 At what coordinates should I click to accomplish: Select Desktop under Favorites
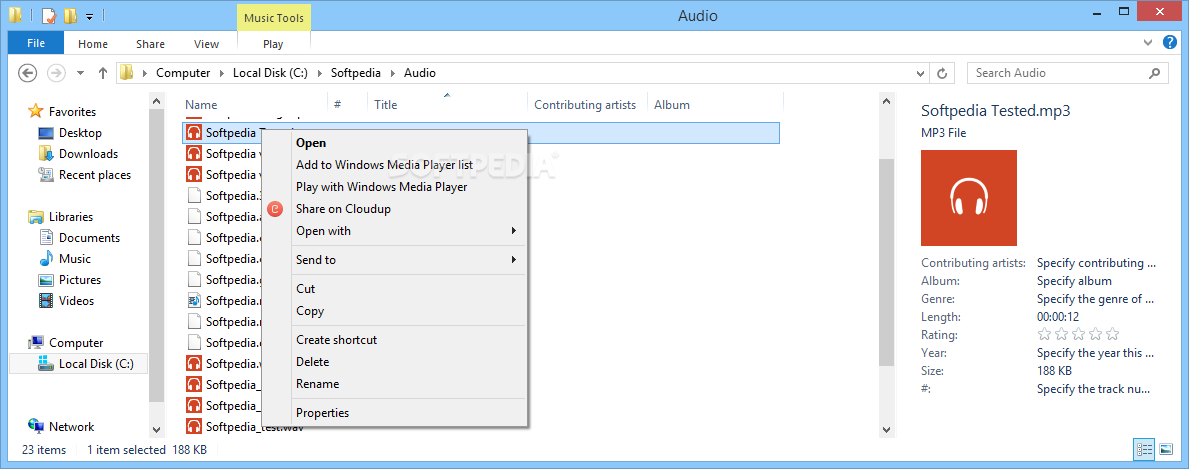pyautogui.click(x=80, y=133)
